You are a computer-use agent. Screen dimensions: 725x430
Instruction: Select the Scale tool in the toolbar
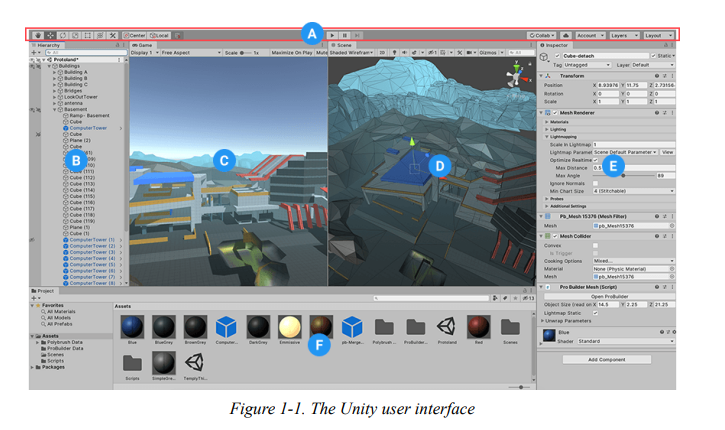point(75,35)
